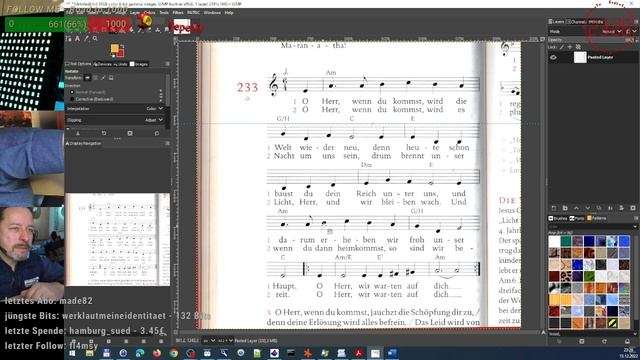
Task: Duplicate the current layer
Action: (599, 208)
